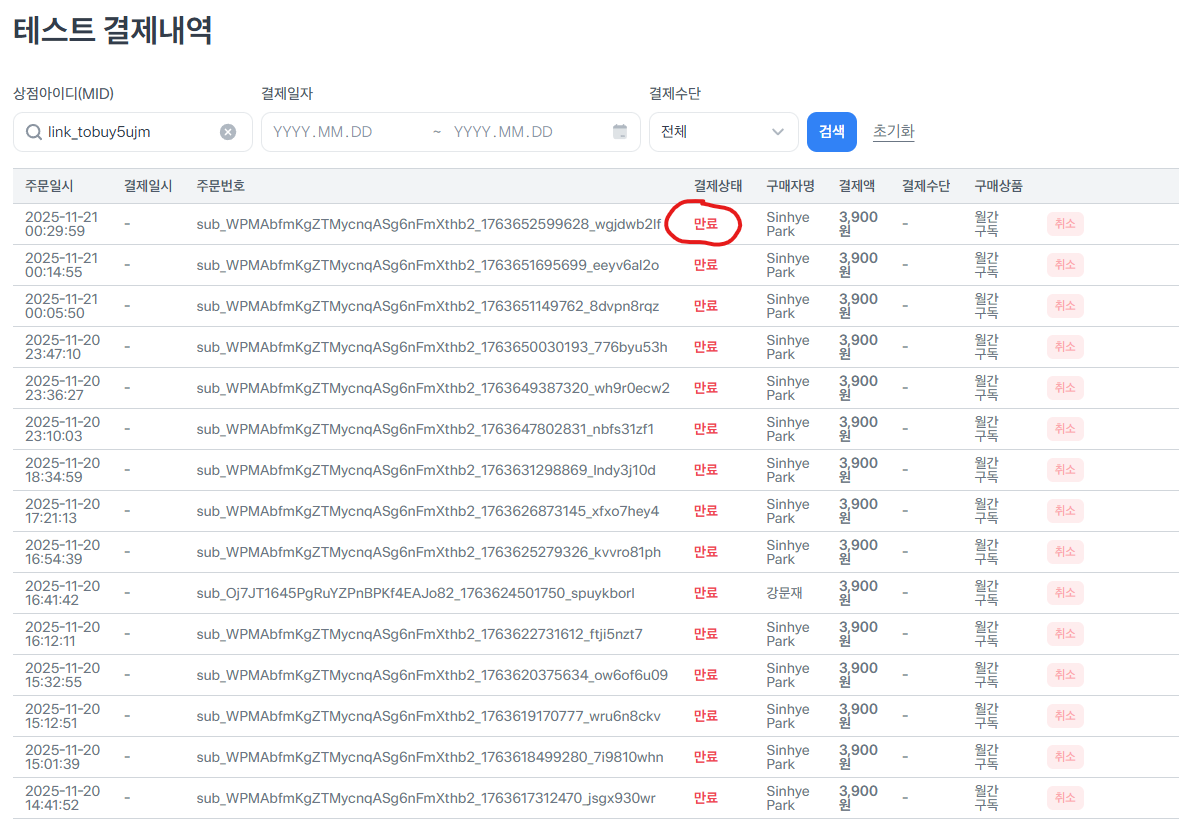Click the 주문일시 column header
Image resolution: width=1179 pixels, height=819 pixels.
(49, 187)
